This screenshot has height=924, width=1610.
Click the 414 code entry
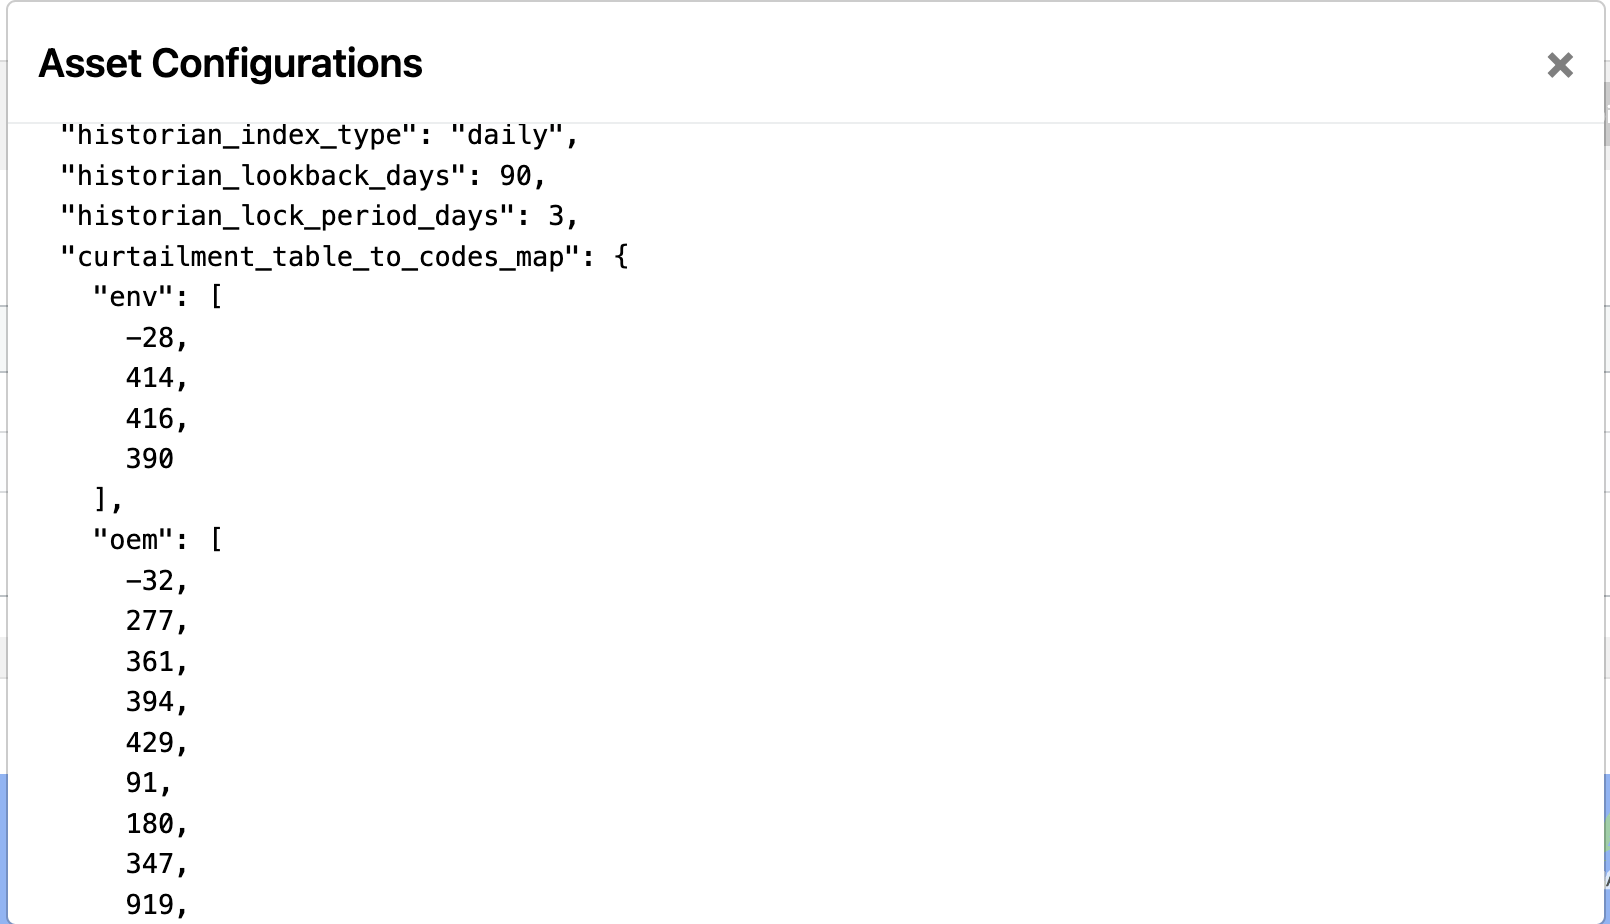pyautogui.click(x=149, y=379)
